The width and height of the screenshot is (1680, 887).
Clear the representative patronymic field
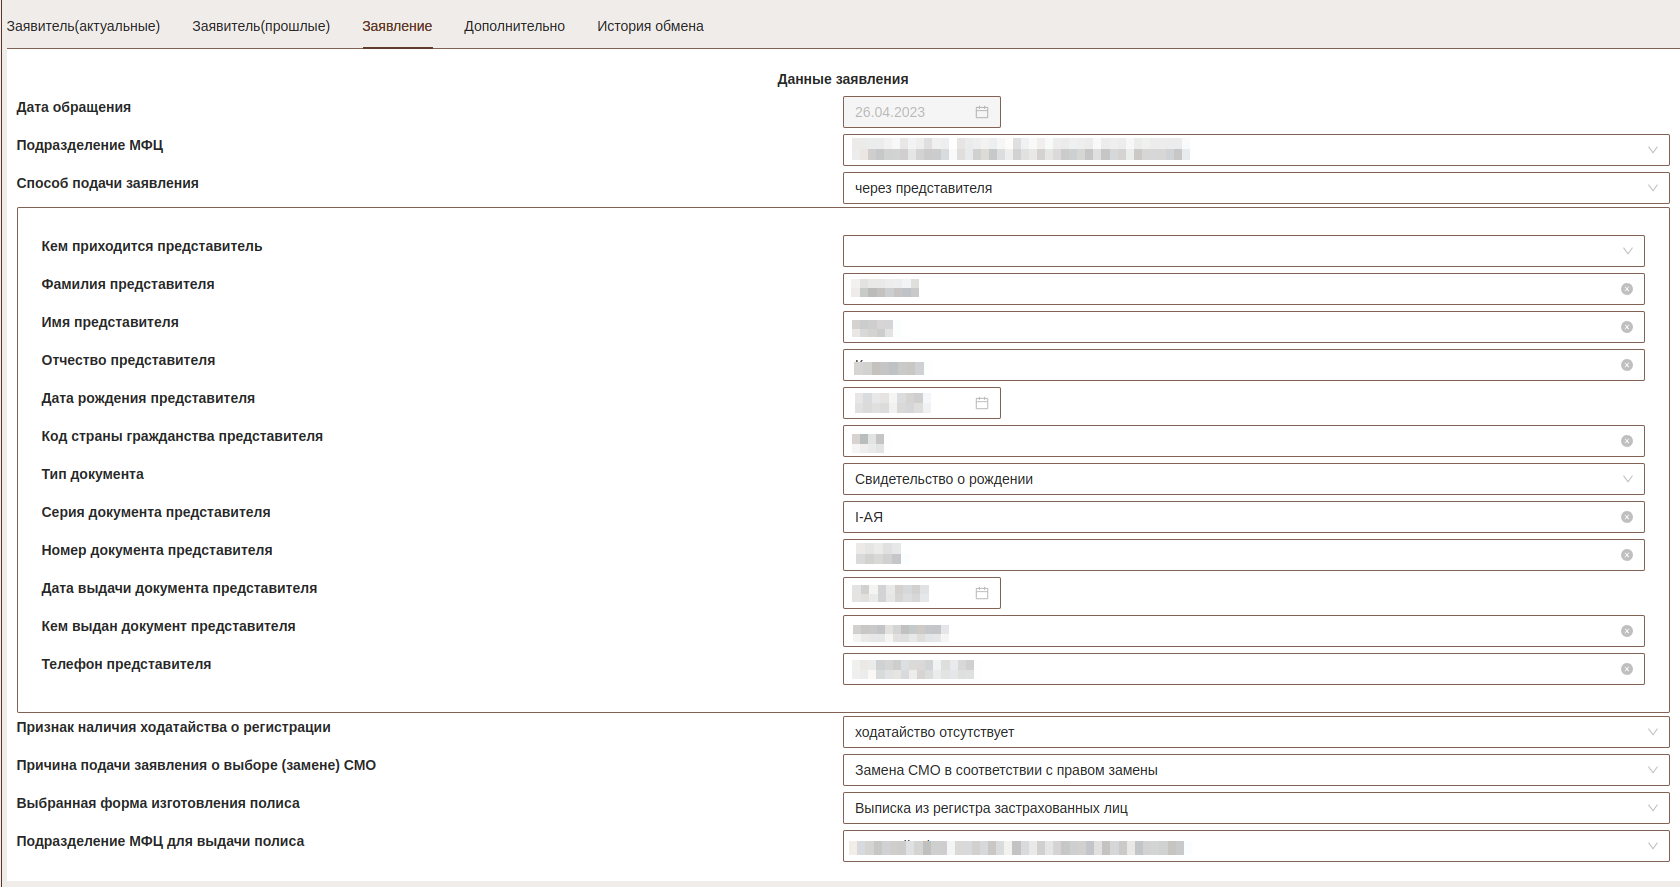[x=1626, y=365]
